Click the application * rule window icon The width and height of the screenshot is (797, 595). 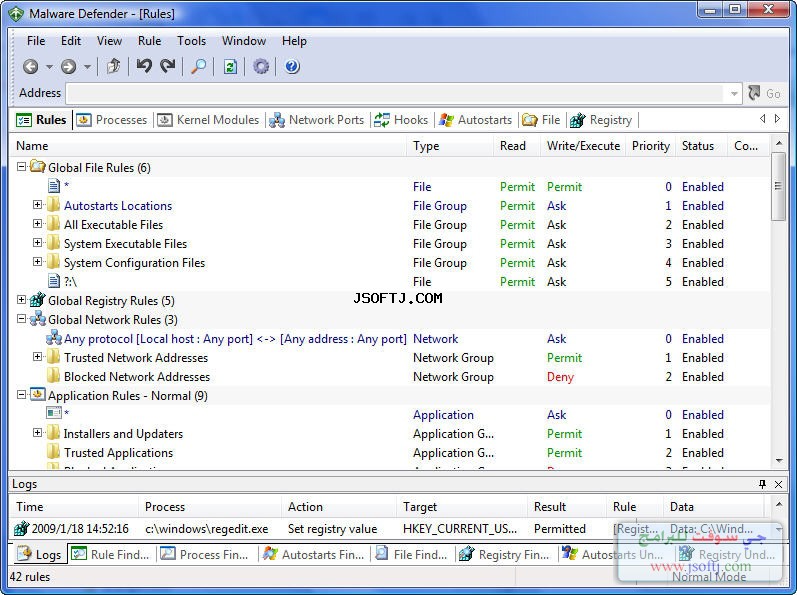point(53,414)
